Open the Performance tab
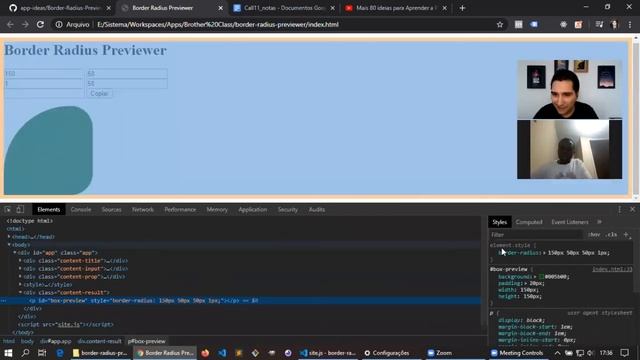This screenshot has height=360, width=640. (x=180, y=209)
